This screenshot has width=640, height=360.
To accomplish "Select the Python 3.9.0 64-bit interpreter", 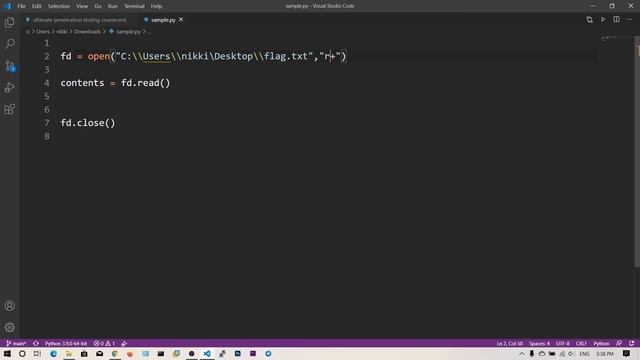I will click(65, 343).
